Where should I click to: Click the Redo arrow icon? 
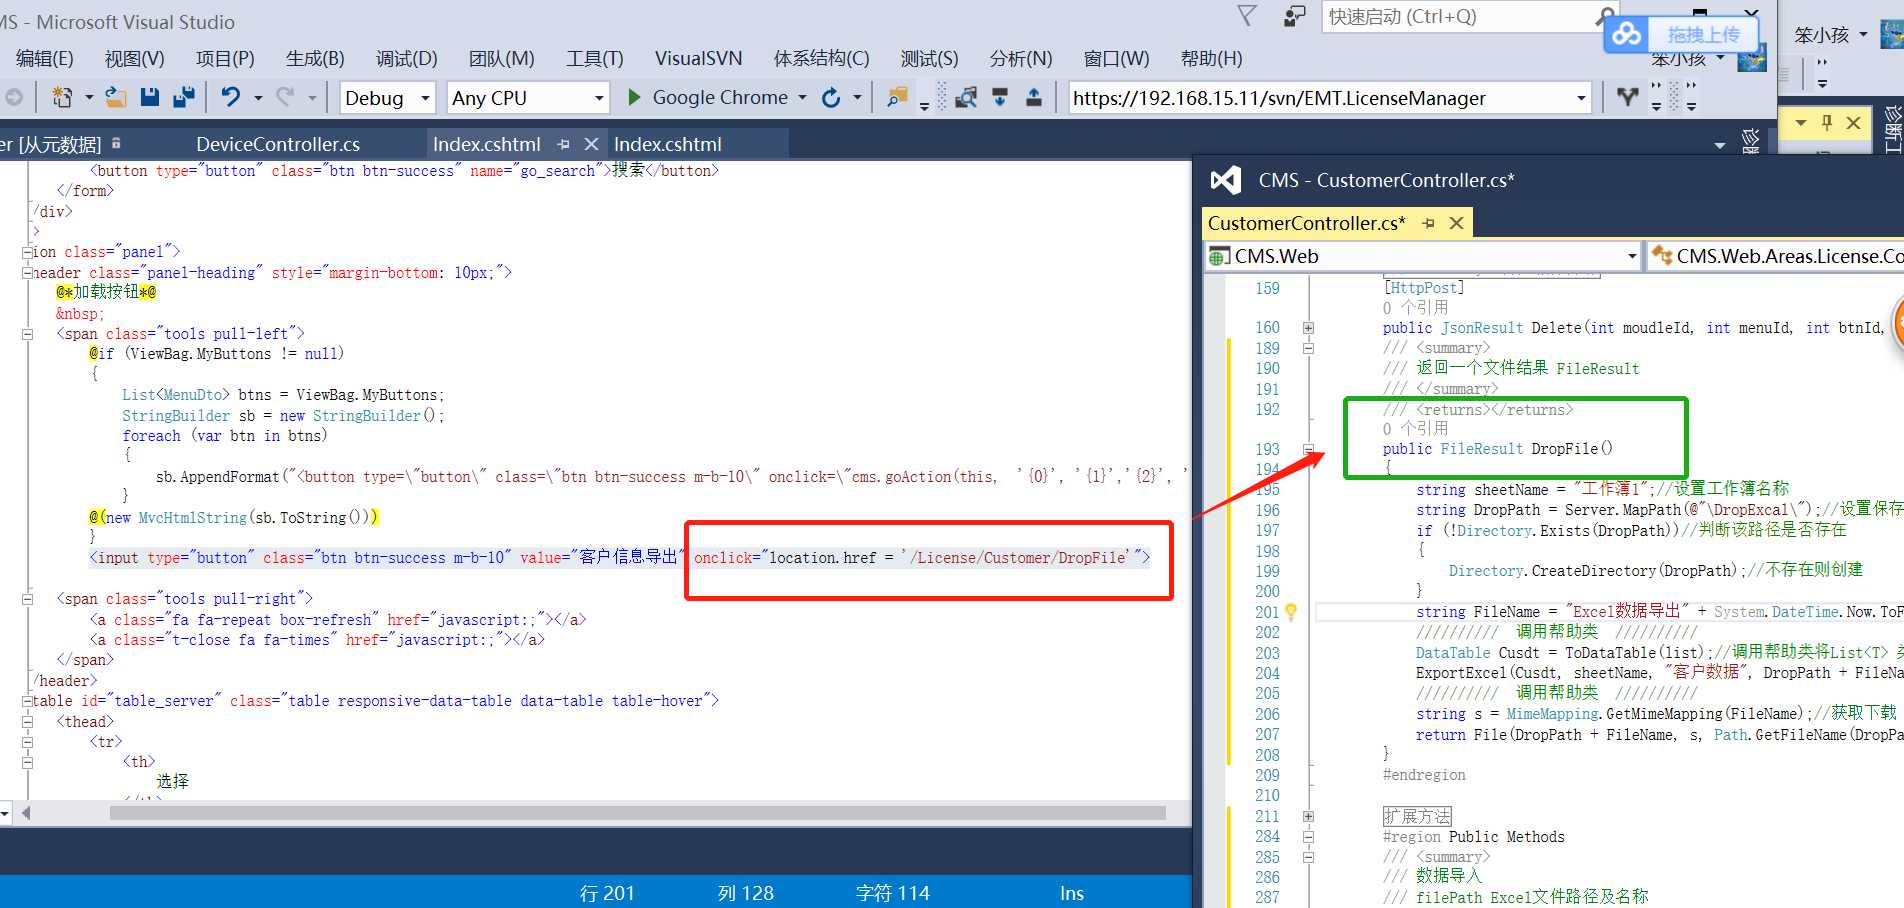click(x=285, y=97)
